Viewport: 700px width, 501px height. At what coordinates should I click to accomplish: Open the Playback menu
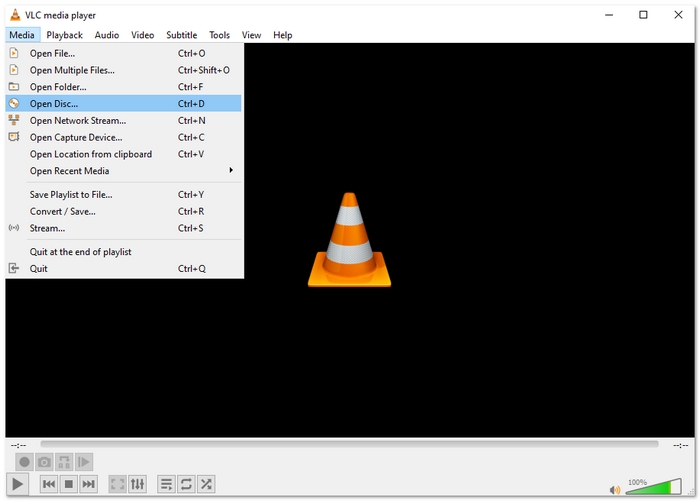[64, 35]
